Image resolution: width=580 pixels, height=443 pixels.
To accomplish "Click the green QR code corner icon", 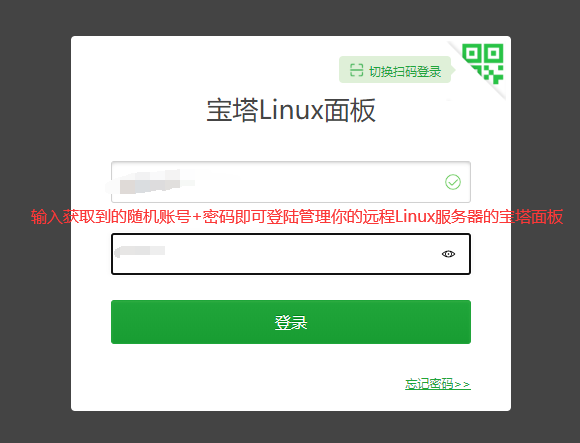I will tap(482, 64).
